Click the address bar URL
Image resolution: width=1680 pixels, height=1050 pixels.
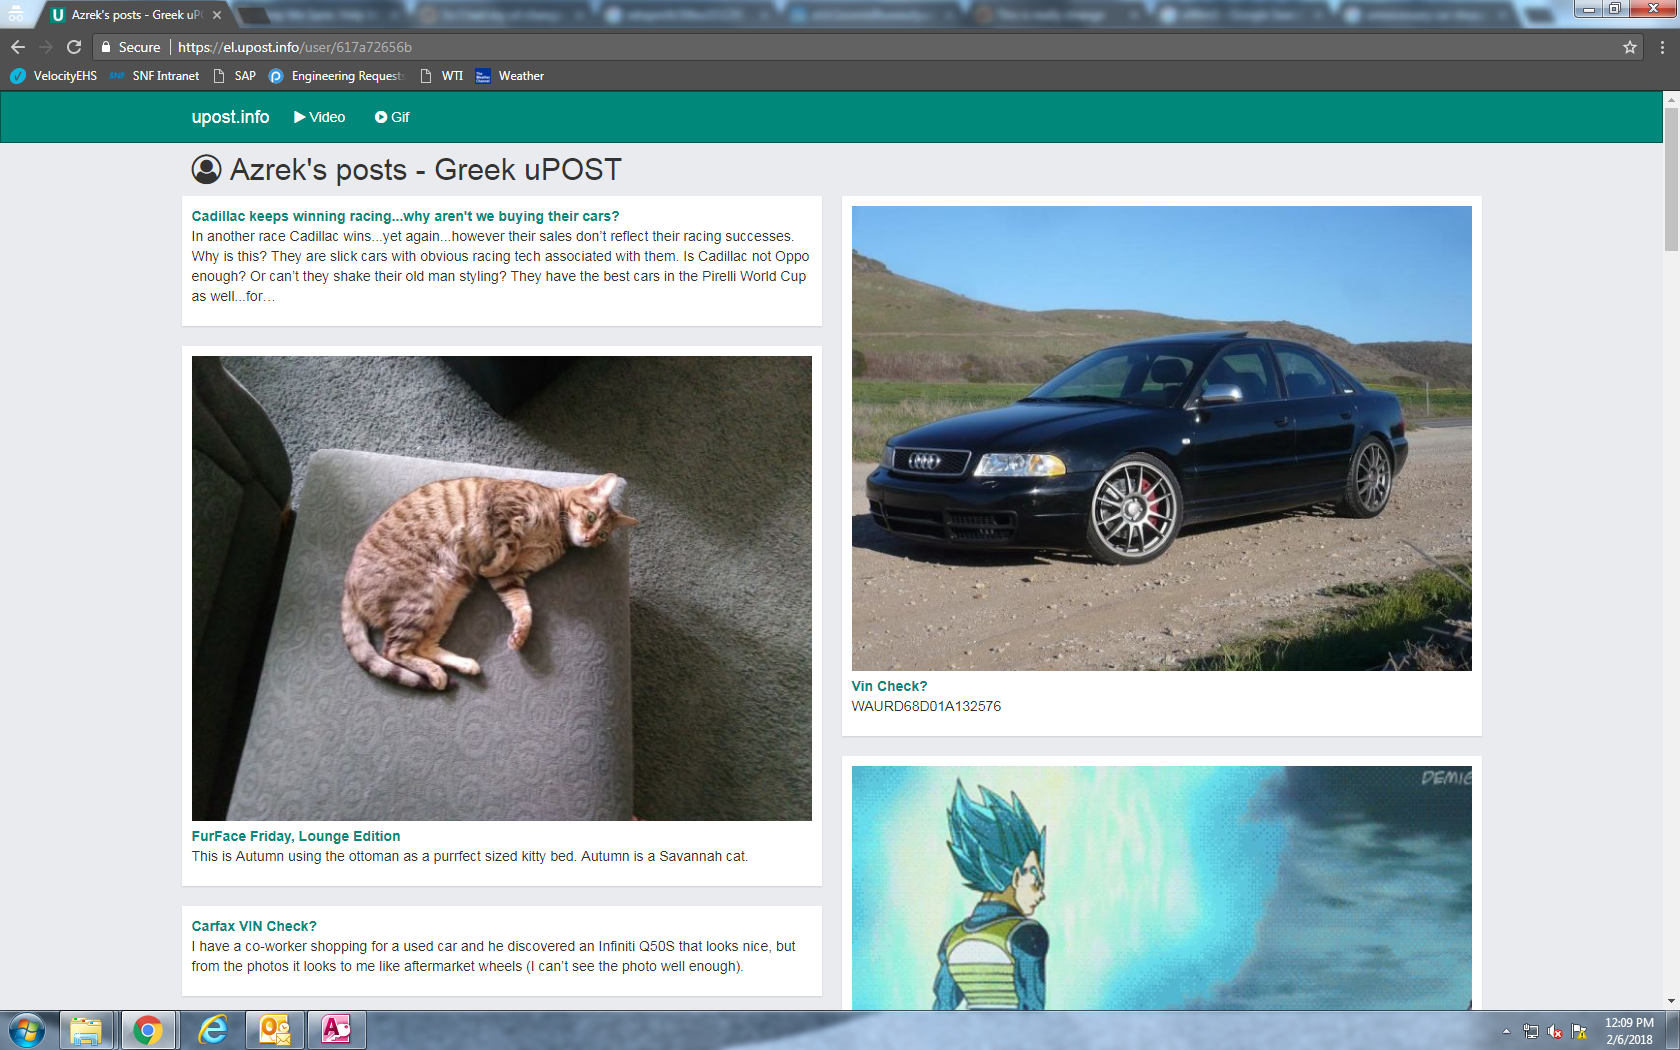point(295,47)
